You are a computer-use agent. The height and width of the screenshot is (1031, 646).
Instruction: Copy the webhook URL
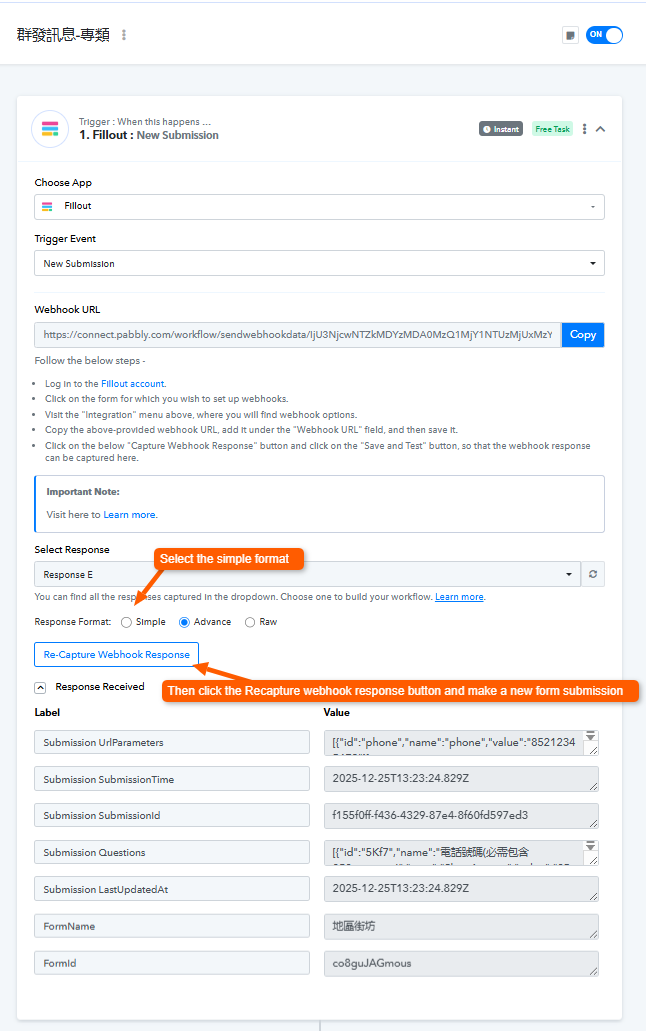point(583,335)
